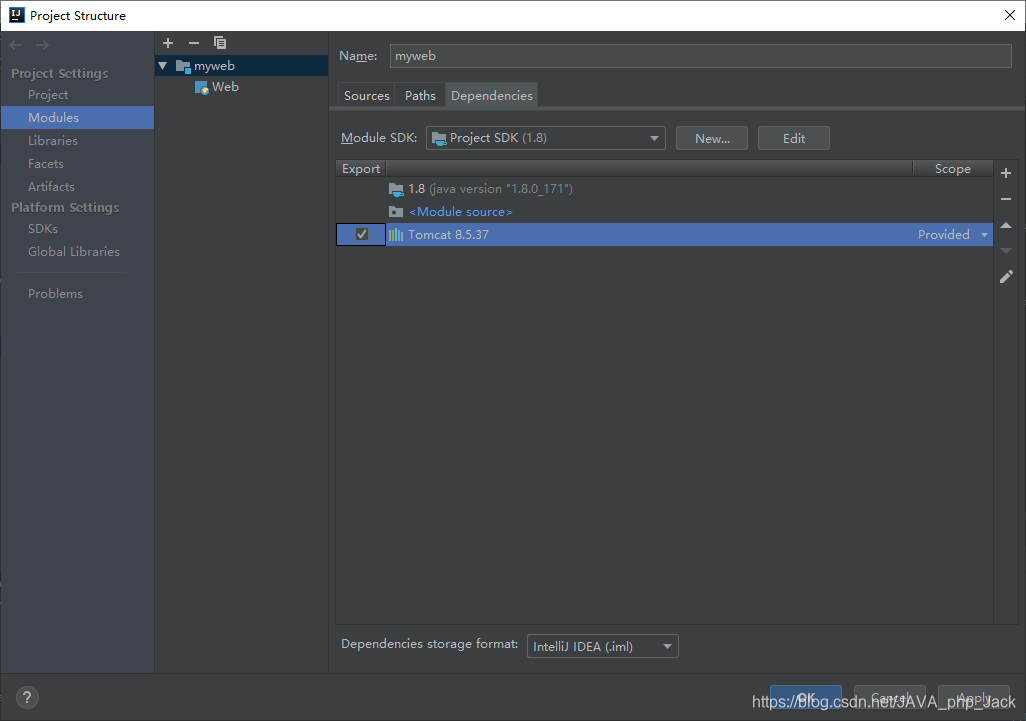The height and width of the screenshot is (721, 1026).
Task: Click the Module source folder icon
Action: 396,212
